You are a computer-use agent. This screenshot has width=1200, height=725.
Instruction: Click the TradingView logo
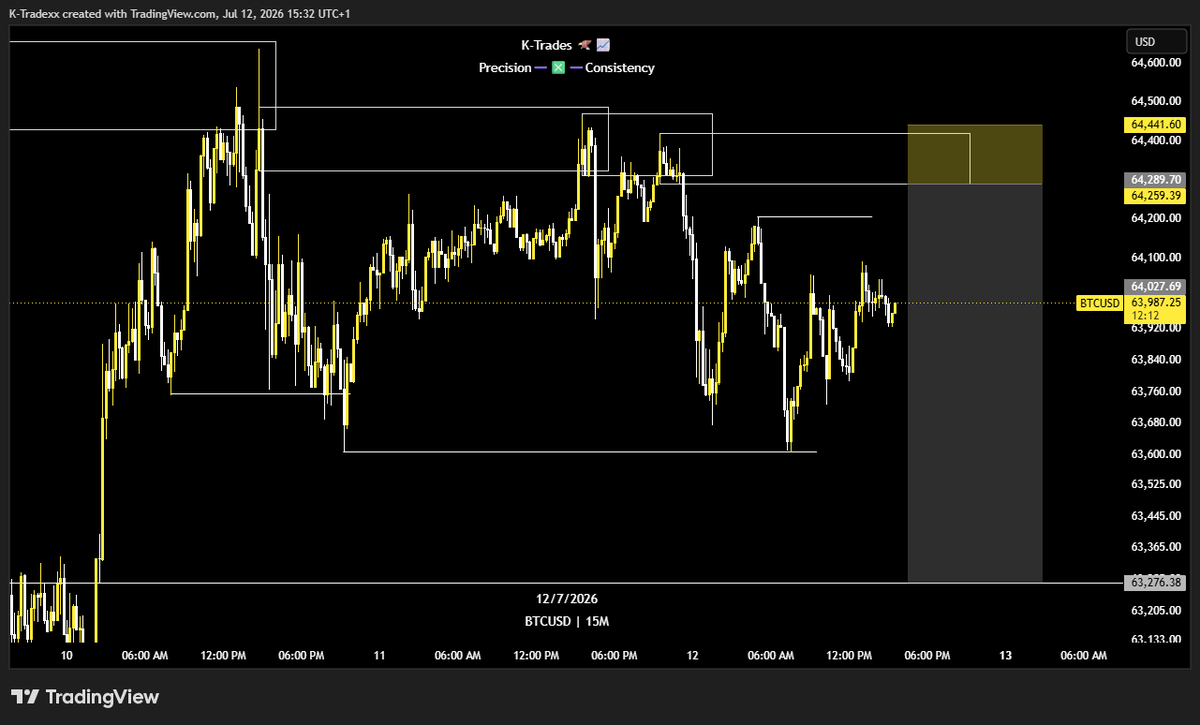tap(85, 697)
